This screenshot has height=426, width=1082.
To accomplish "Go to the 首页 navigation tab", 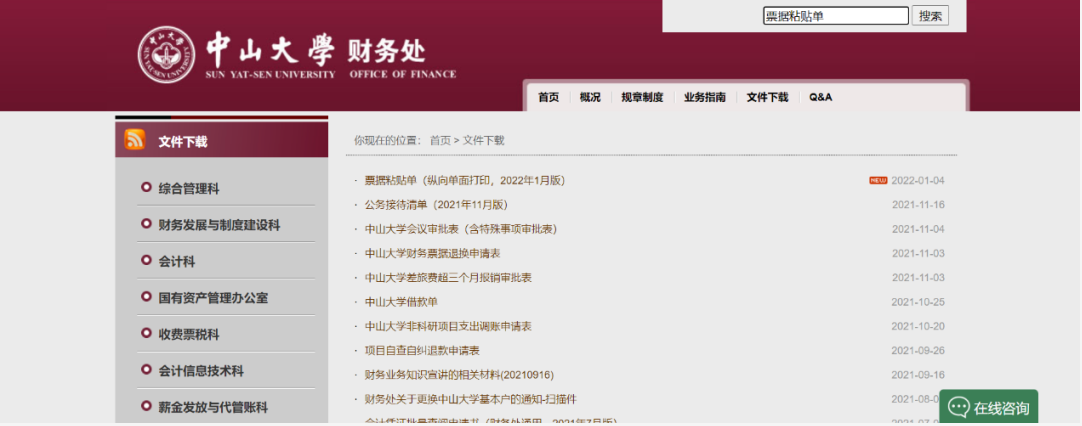I will coord(548,97).
